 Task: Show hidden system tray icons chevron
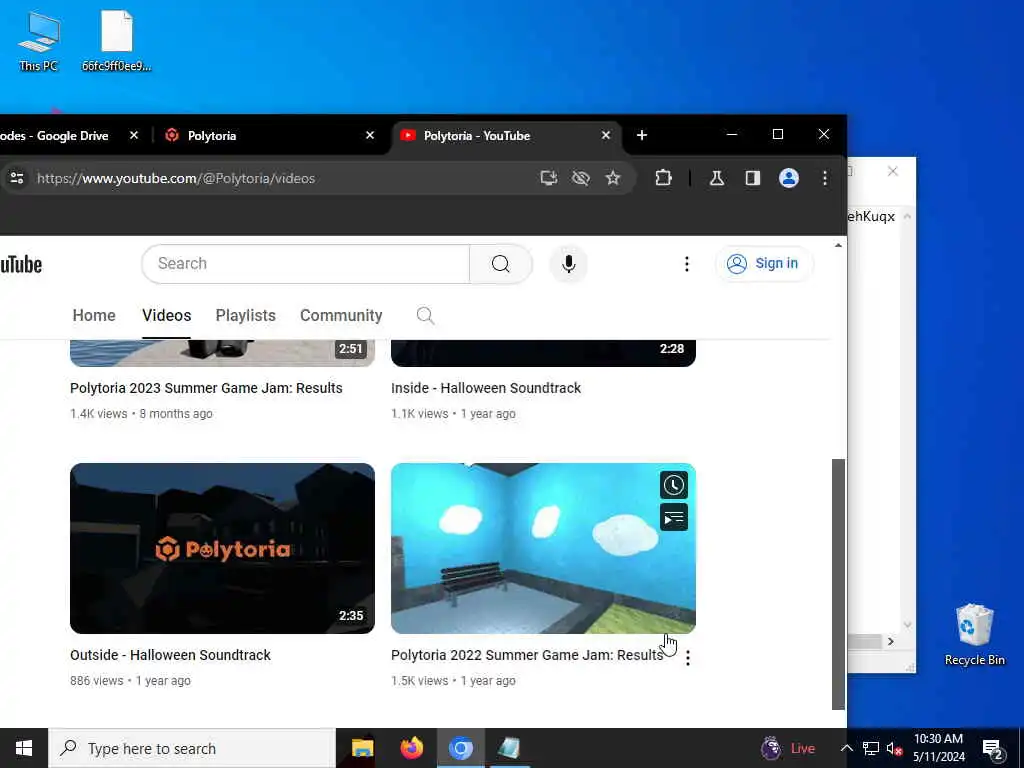click(846, 748)
